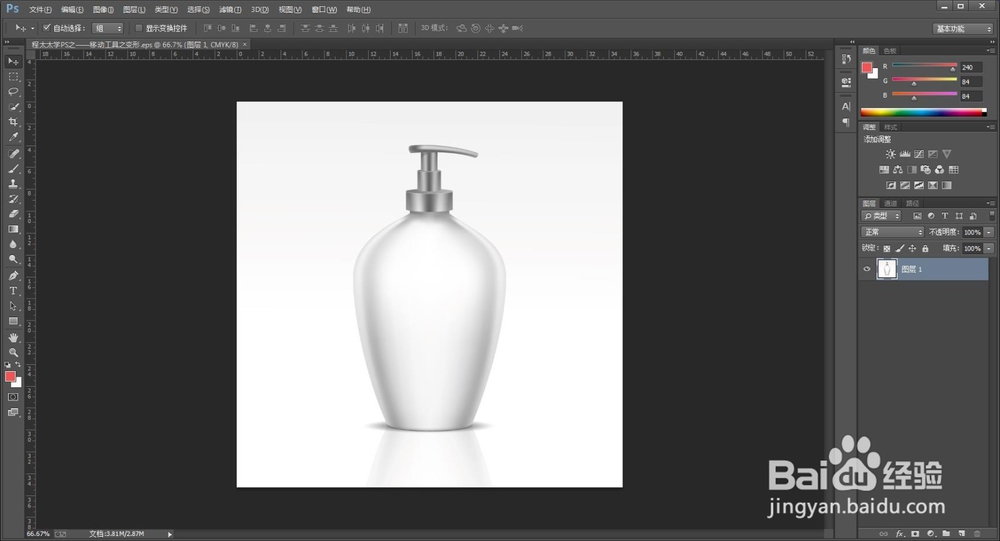Add a Color Balance adjustment

coord(897,170)
